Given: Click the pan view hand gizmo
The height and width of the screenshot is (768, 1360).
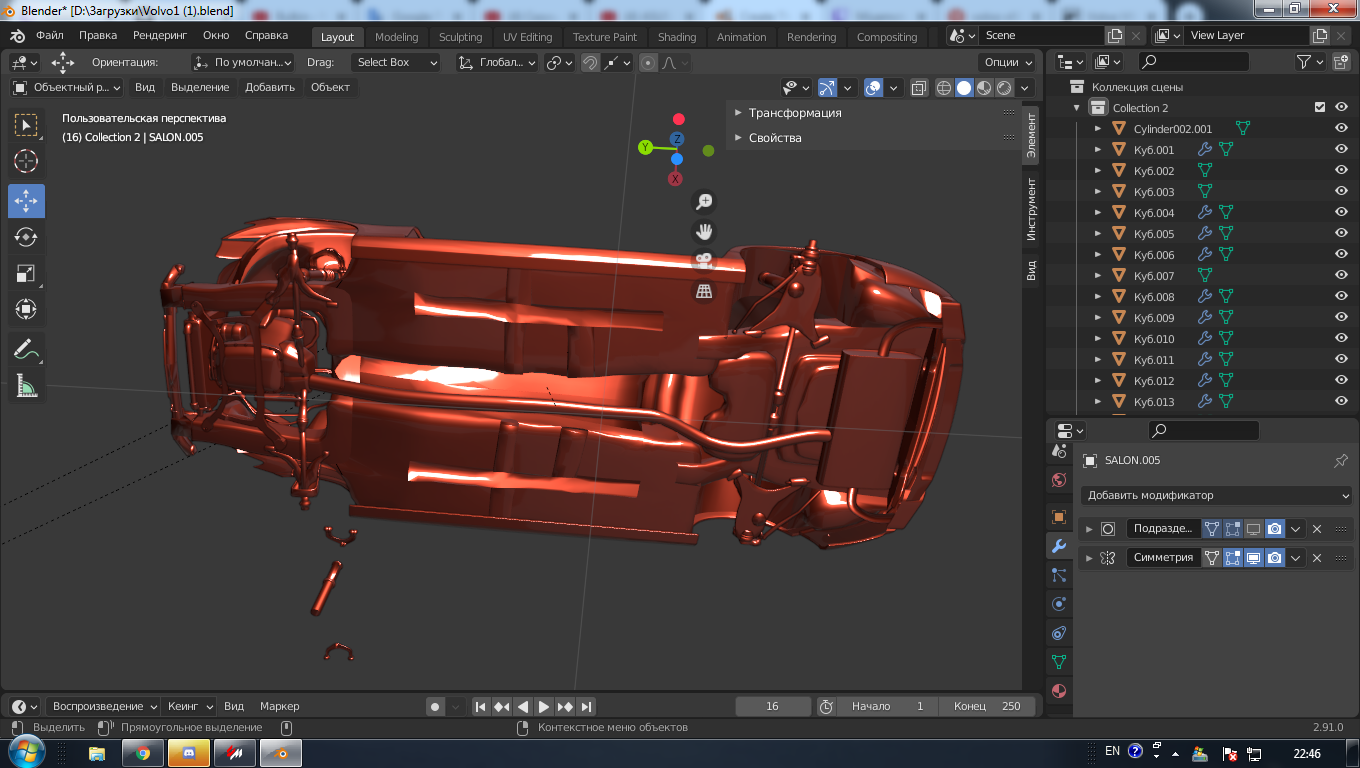Looking at the screenshot, I should point(704,232).
